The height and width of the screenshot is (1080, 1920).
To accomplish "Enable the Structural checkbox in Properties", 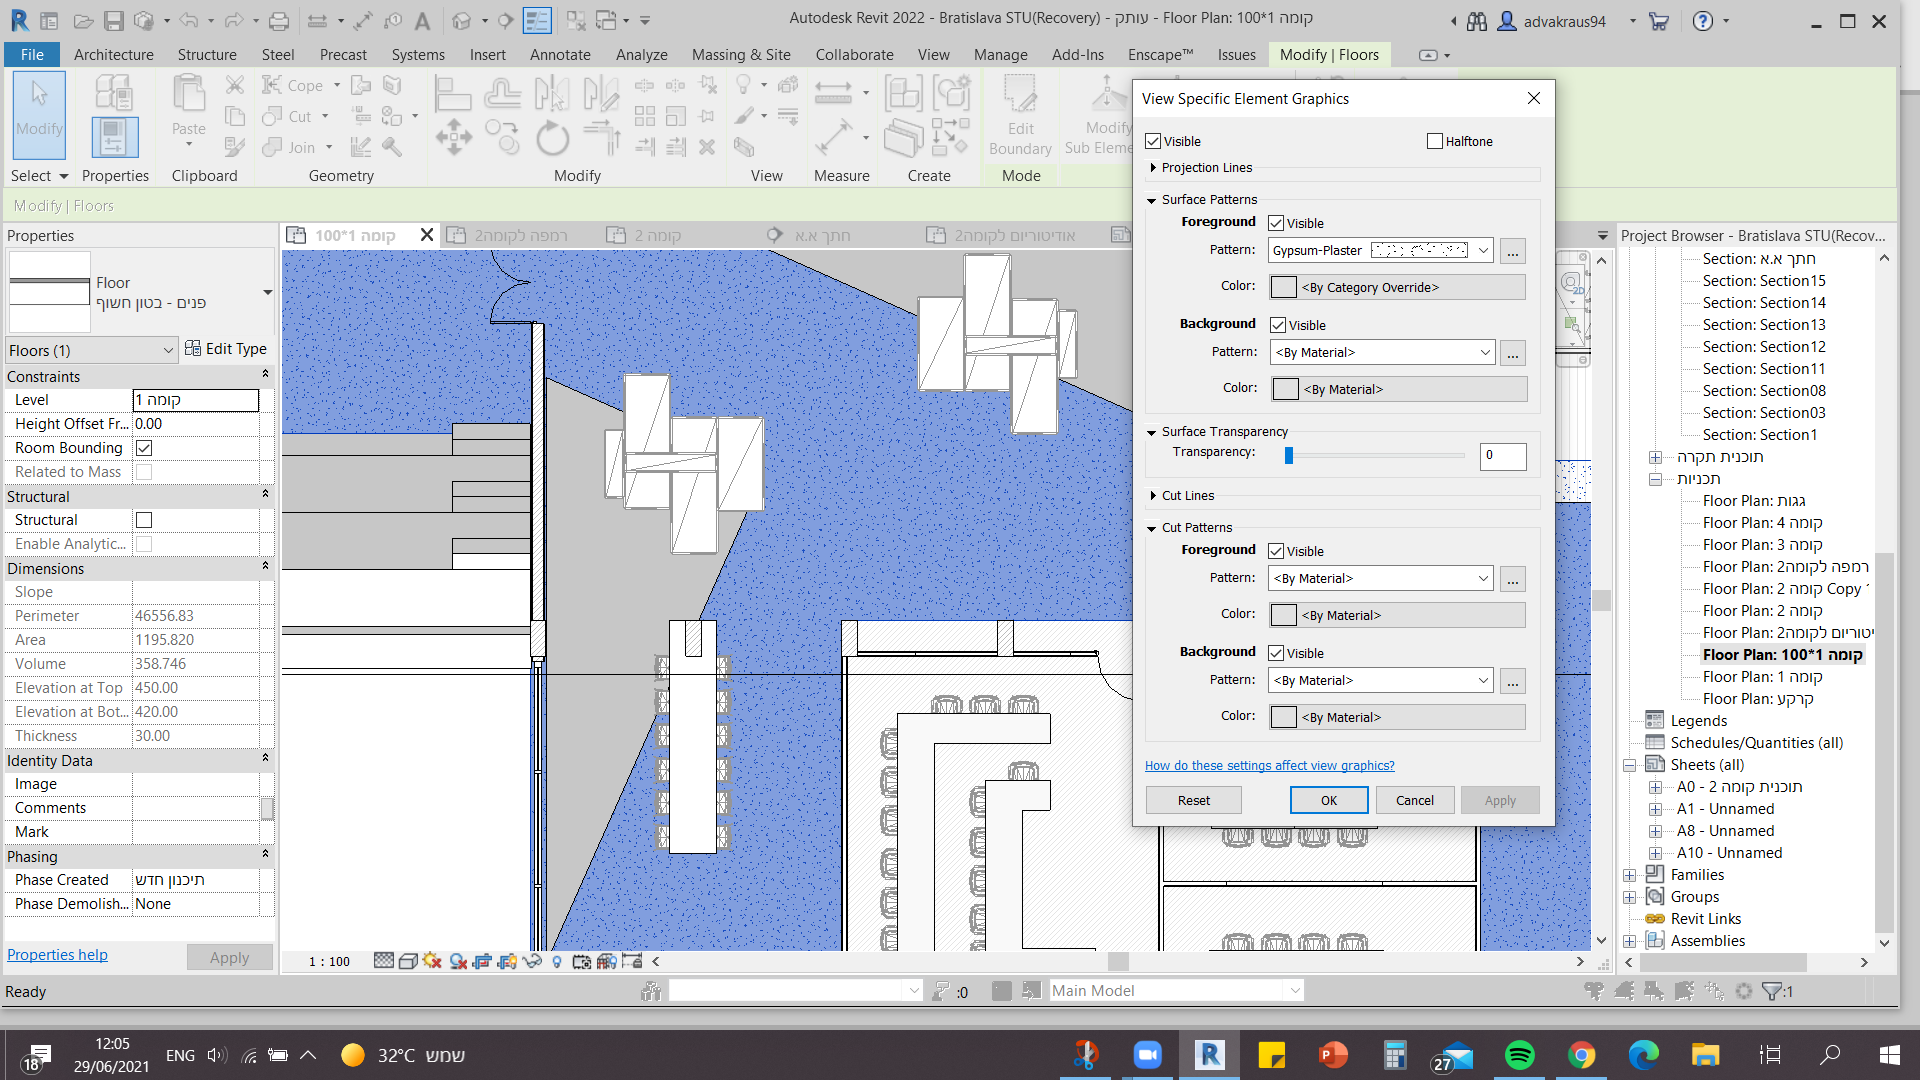I will [143, 519].
